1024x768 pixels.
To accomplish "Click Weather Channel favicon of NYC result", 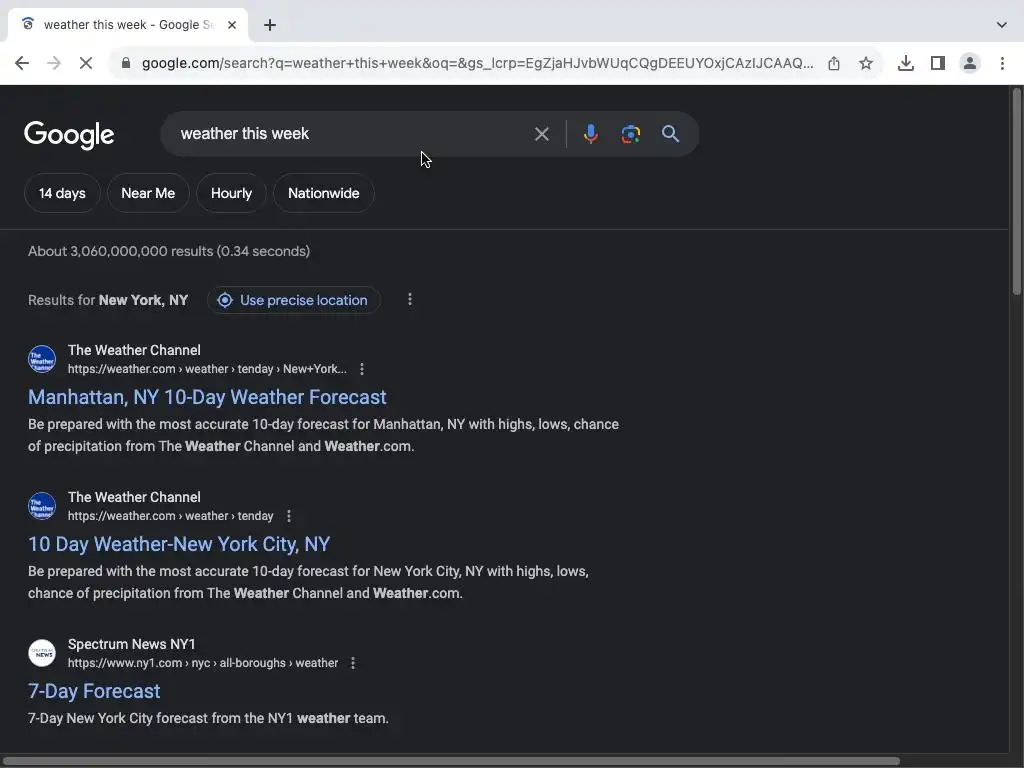I will (x=42, y=506).
